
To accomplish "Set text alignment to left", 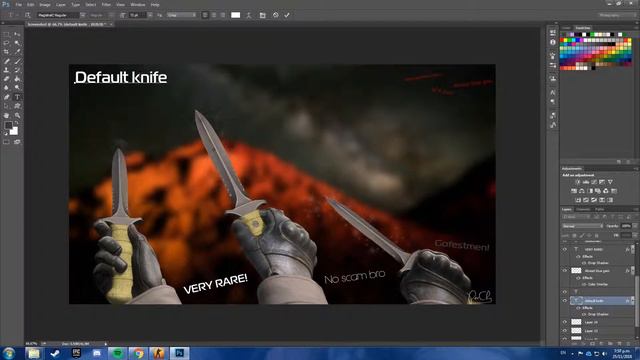I will pos(205,15).
